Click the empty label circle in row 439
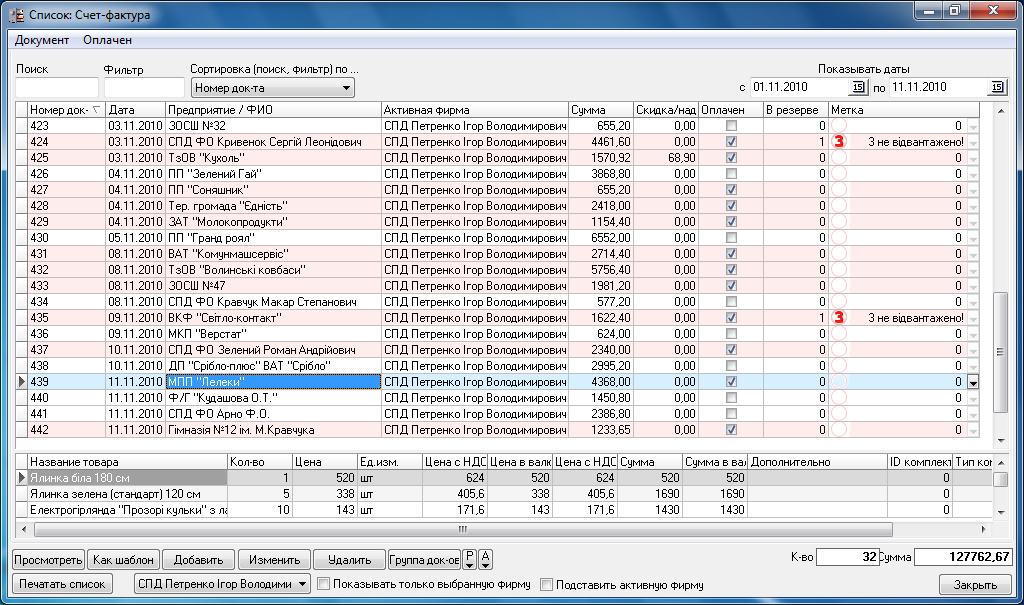The width and height of the screenshot is (1024, 605). tap(839, 382)
